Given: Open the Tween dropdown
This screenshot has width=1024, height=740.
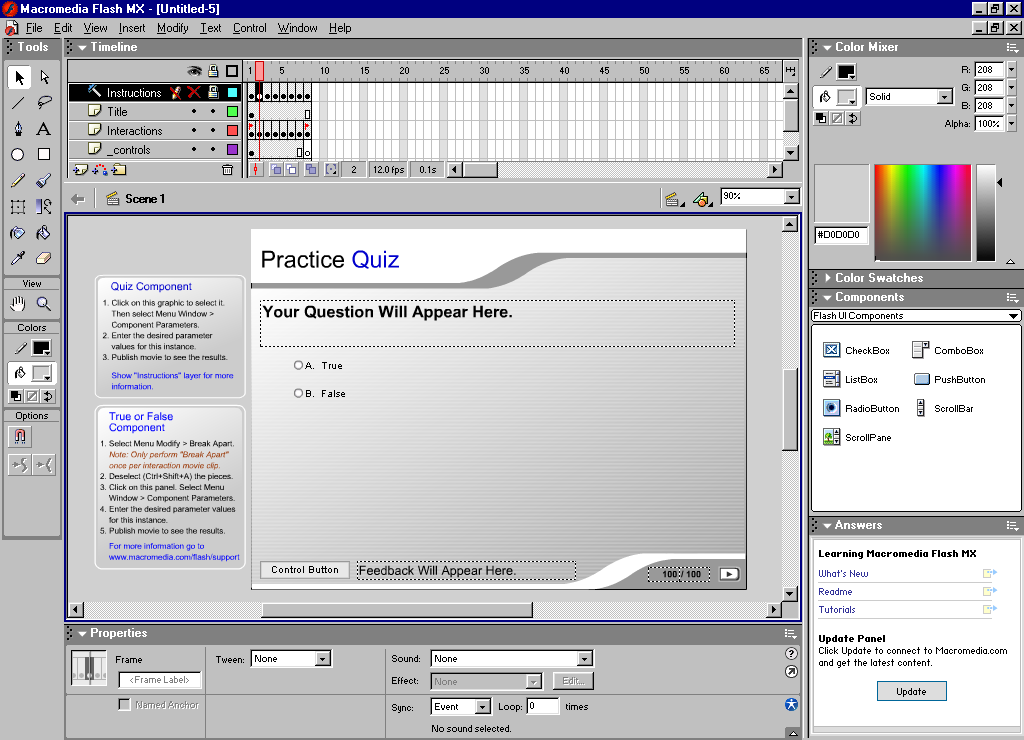Looking at the screenshot, I should 323,659.
